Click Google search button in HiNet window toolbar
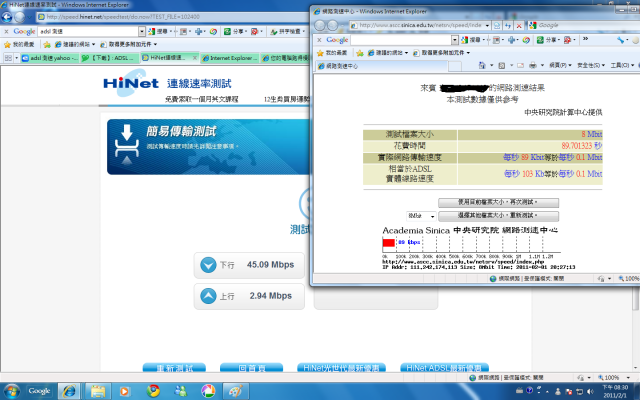The image size is (640, 400). point(158,31)
